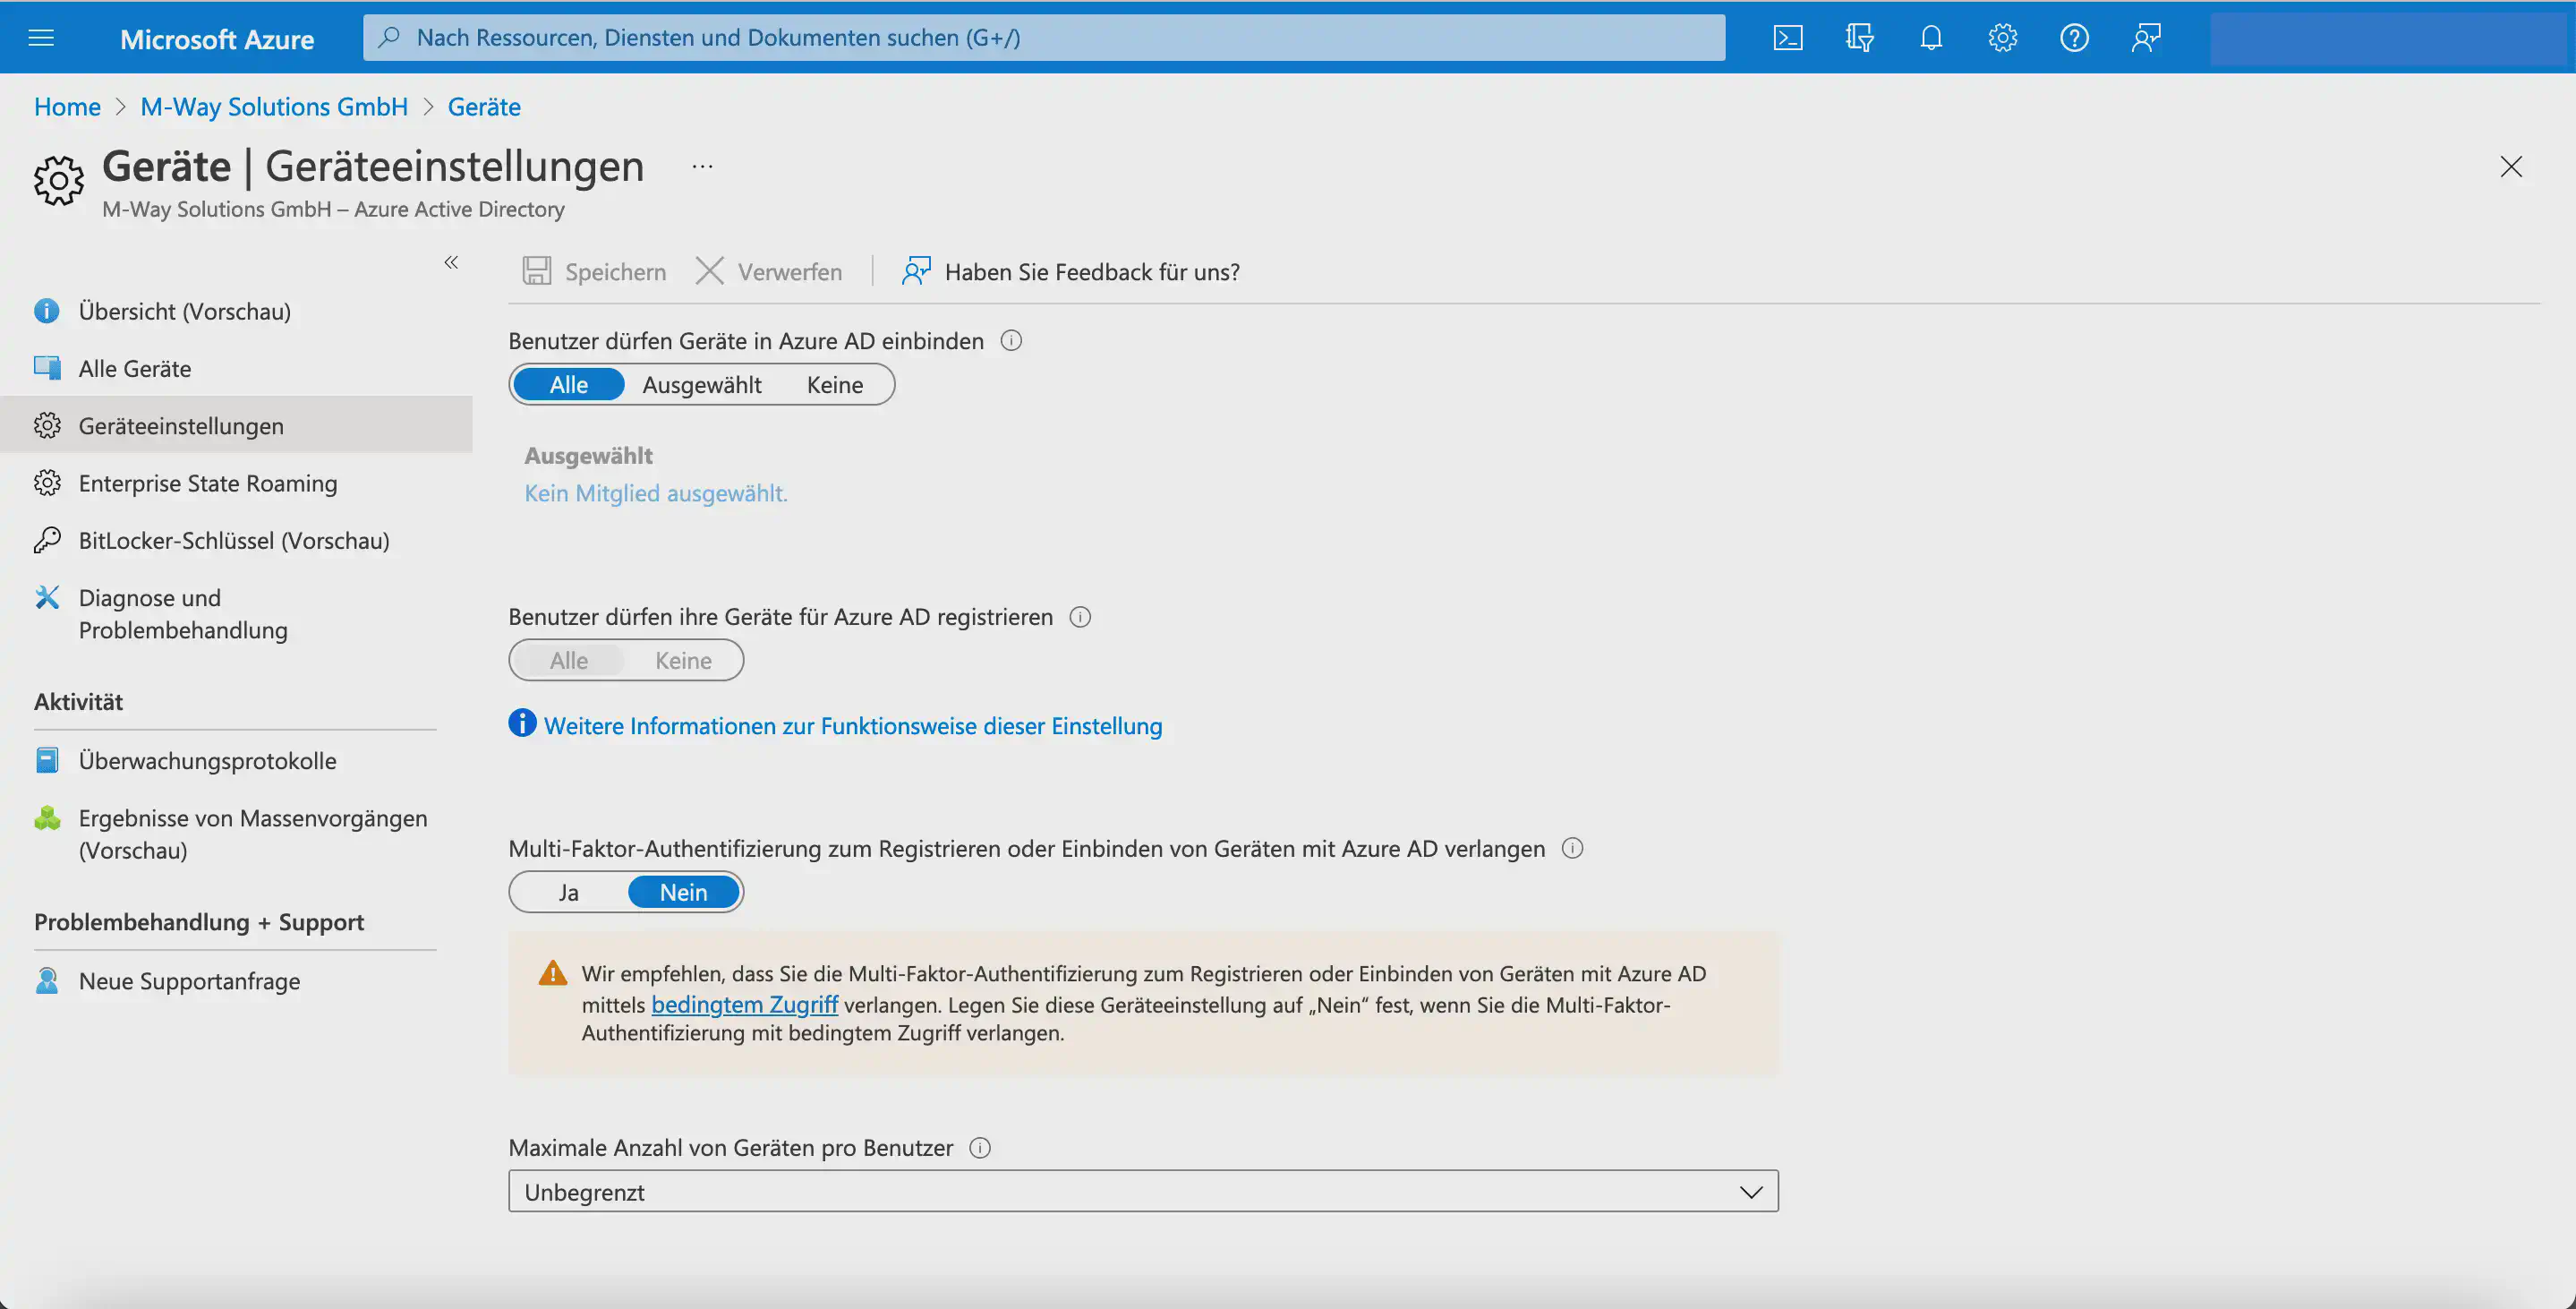
Task: Open Enterprise State Roaming in sidebar
Action: 208,483
